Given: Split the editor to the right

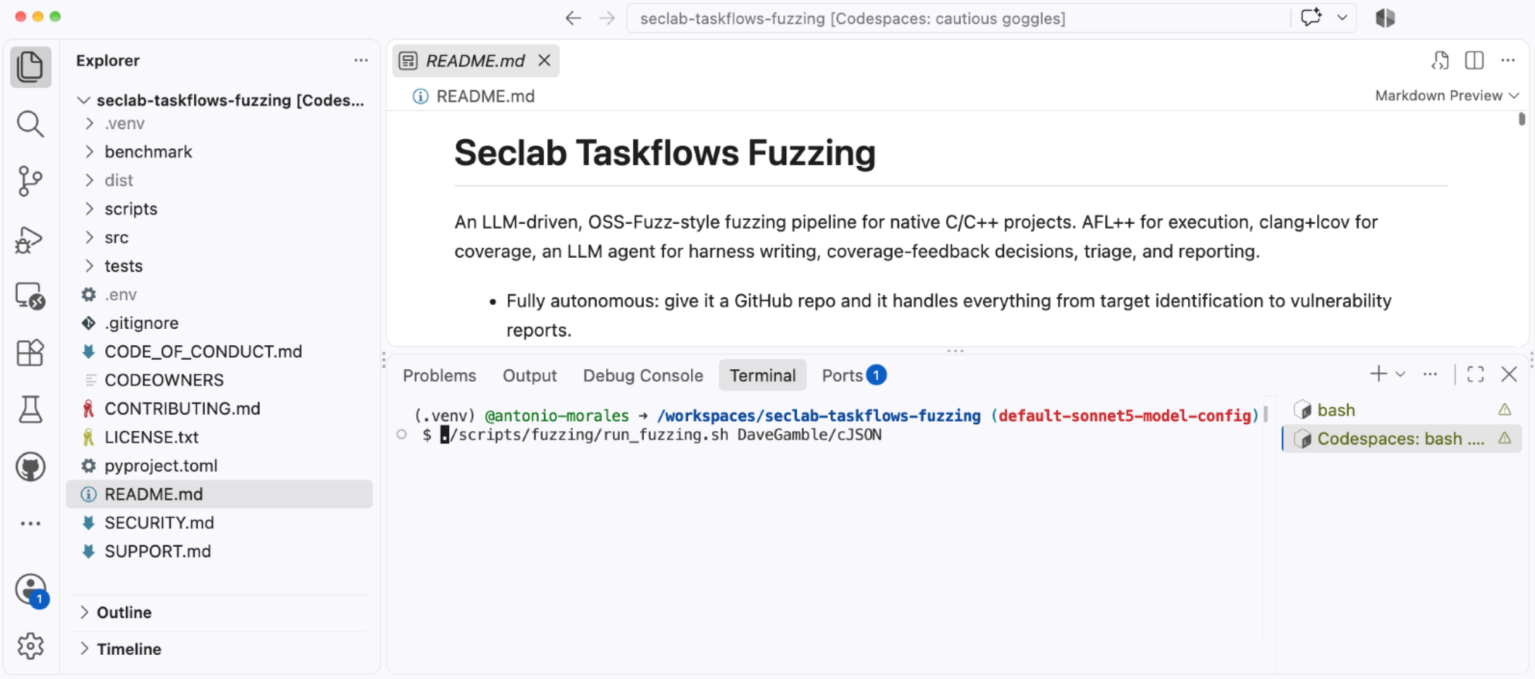Looking at the screenshot, I should point(1474,61).
